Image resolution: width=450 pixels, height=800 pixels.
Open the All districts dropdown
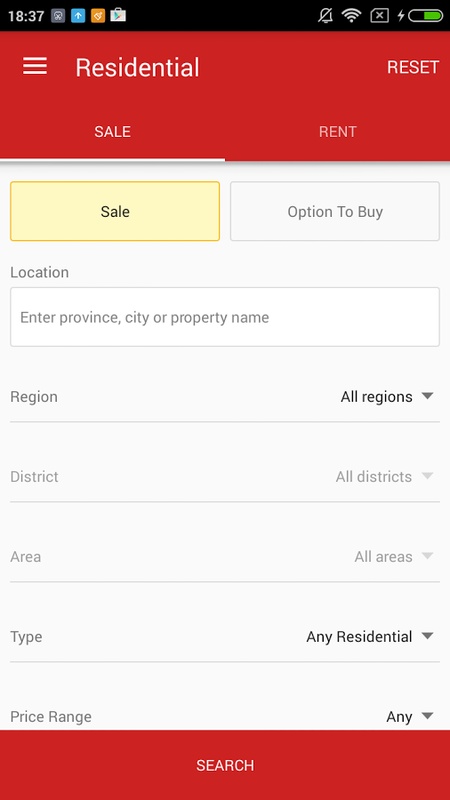click(x=384, y=477)
